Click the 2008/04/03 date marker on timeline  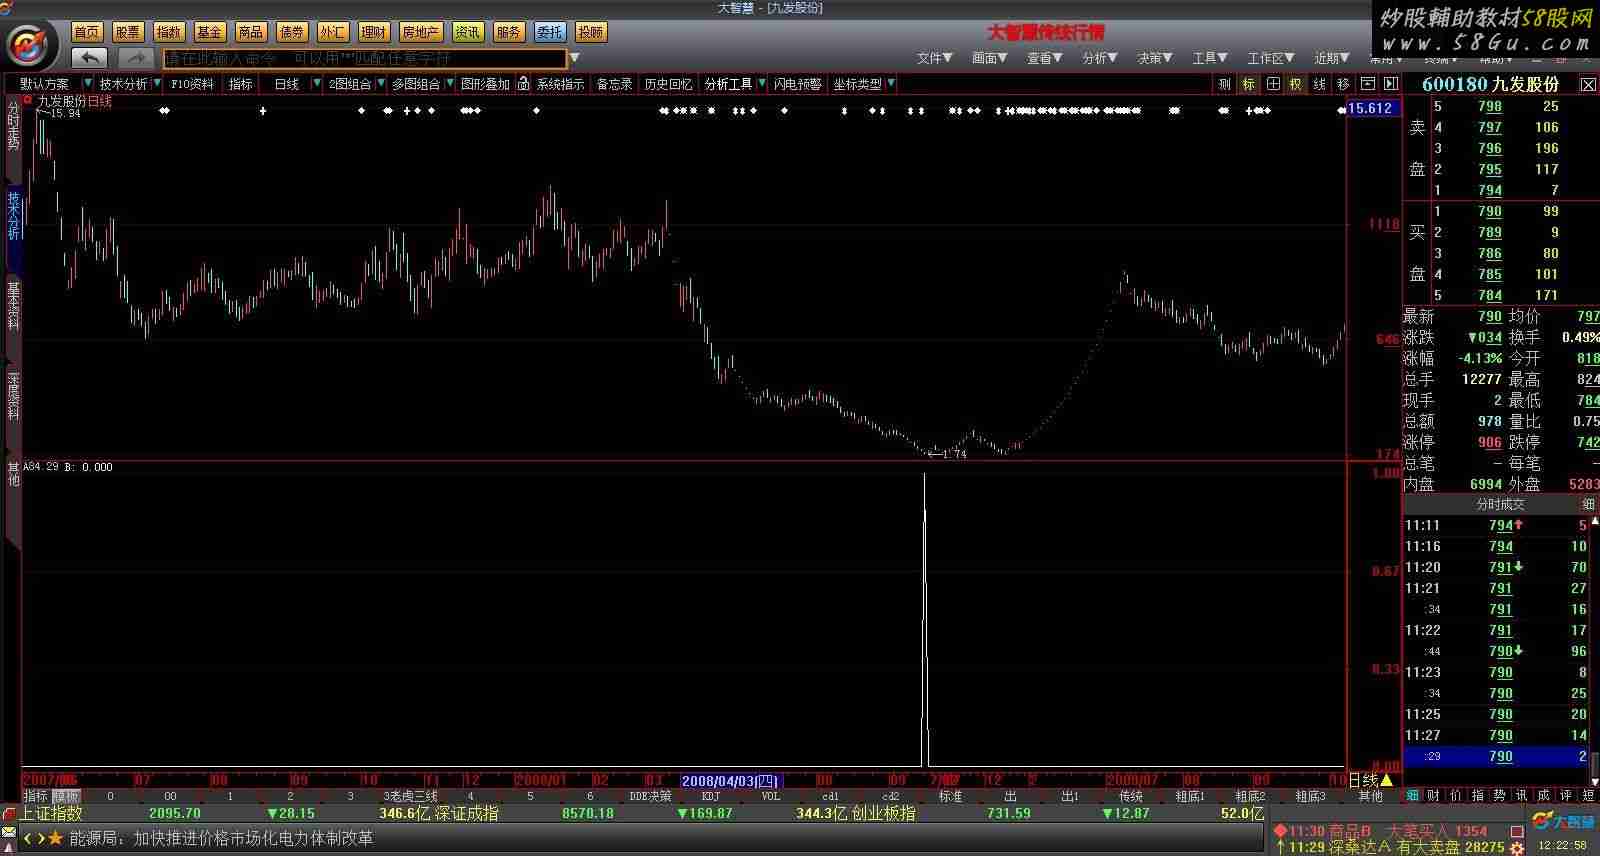730,780
